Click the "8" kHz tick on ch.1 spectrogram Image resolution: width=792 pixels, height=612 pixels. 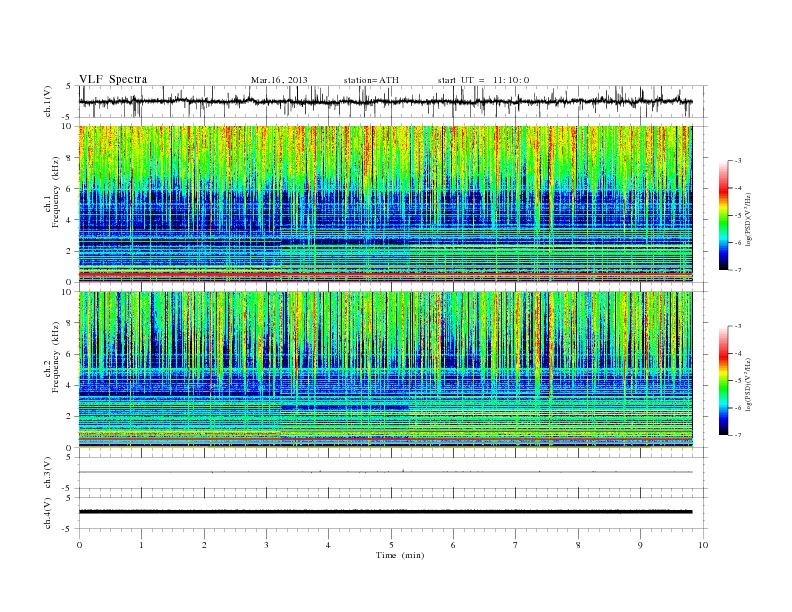[x=70, y=158]
